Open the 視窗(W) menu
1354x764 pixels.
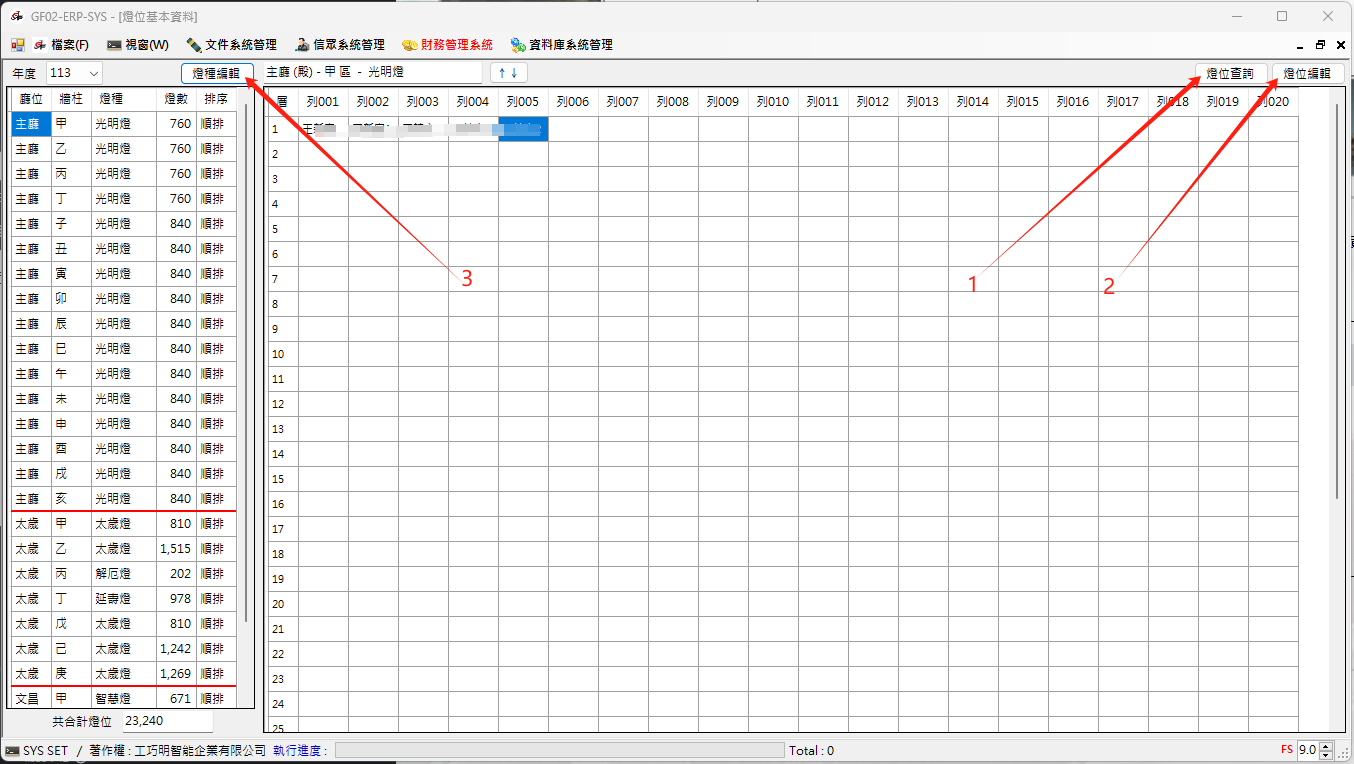(138, 45)
